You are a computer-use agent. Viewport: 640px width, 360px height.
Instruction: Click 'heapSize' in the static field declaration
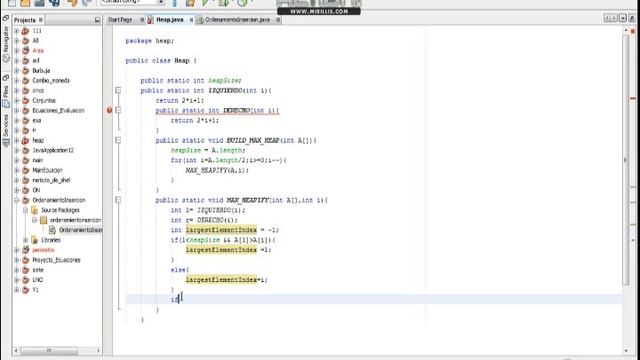tap(224, 80)
